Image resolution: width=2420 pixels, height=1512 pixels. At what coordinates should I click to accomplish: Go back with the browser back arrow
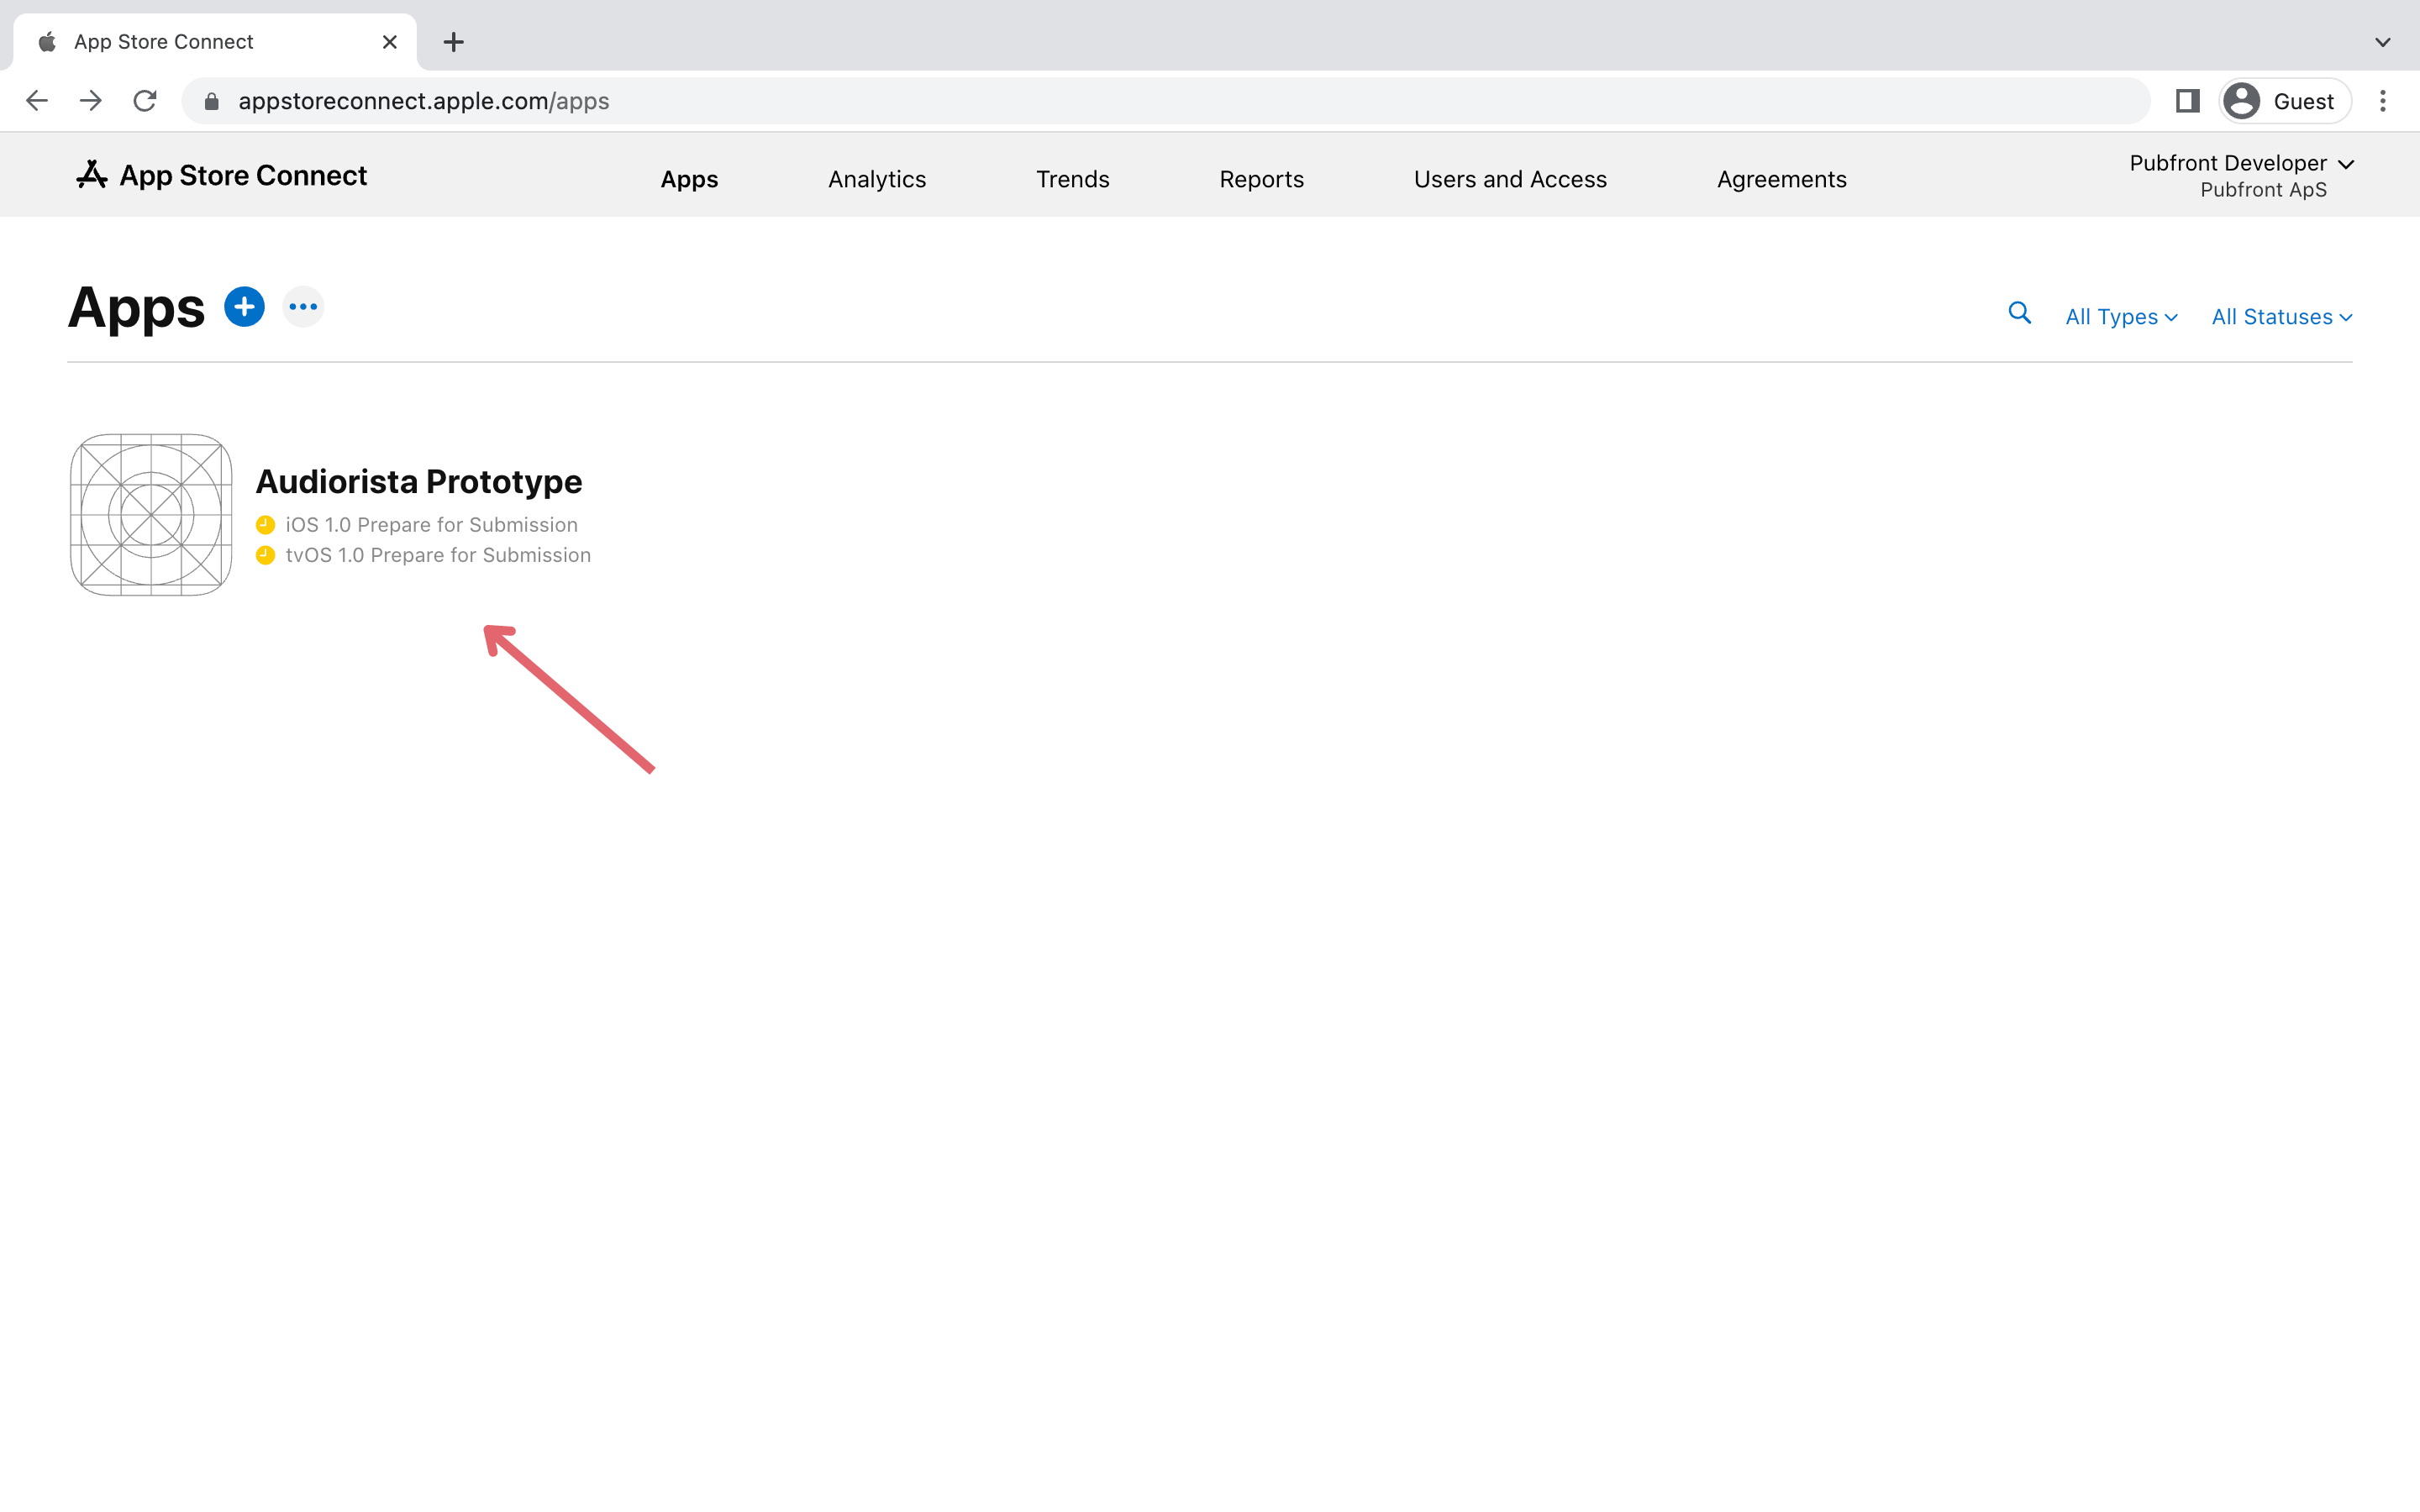click(x=37, y=101)
